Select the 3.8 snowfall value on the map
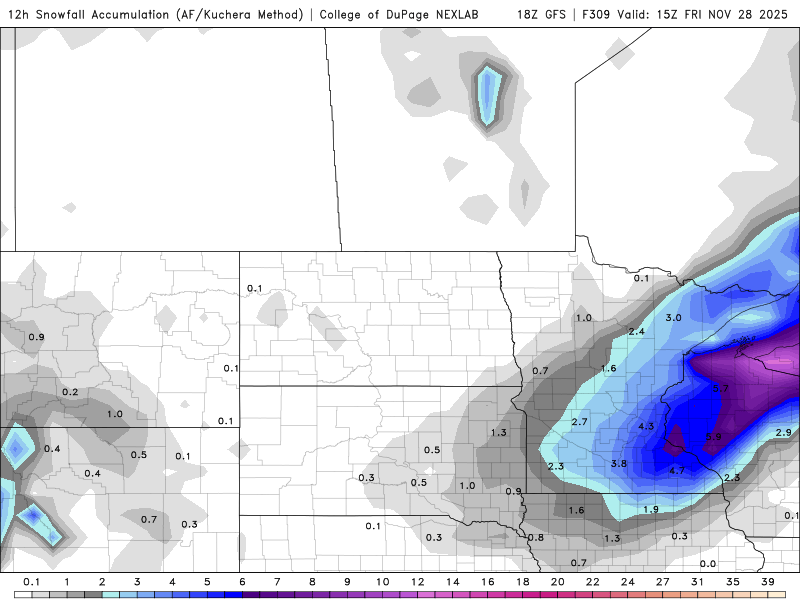This screenshot has height=600, width=800. click(x=618, y=463)
